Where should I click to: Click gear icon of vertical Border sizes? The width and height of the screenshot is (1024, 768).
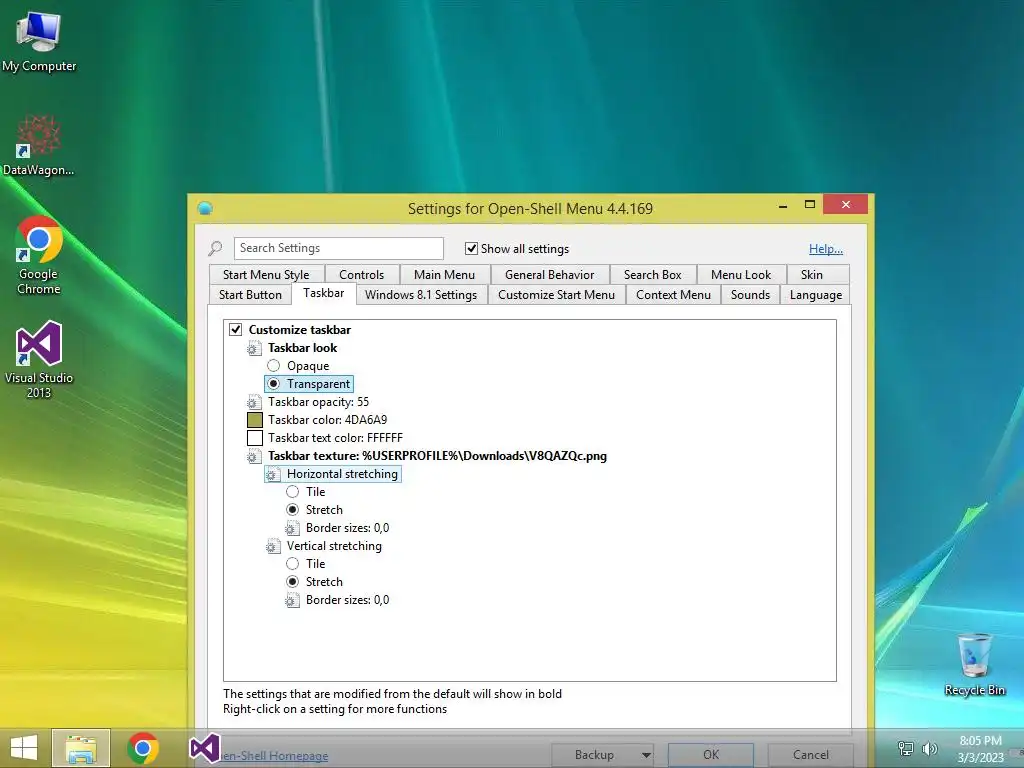tap(292, 600)
